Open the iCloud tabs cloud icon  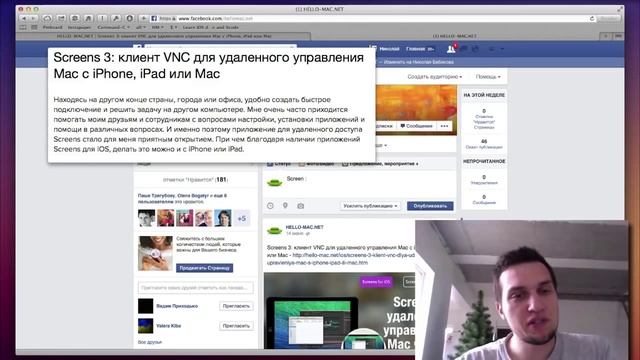(47, 18)
